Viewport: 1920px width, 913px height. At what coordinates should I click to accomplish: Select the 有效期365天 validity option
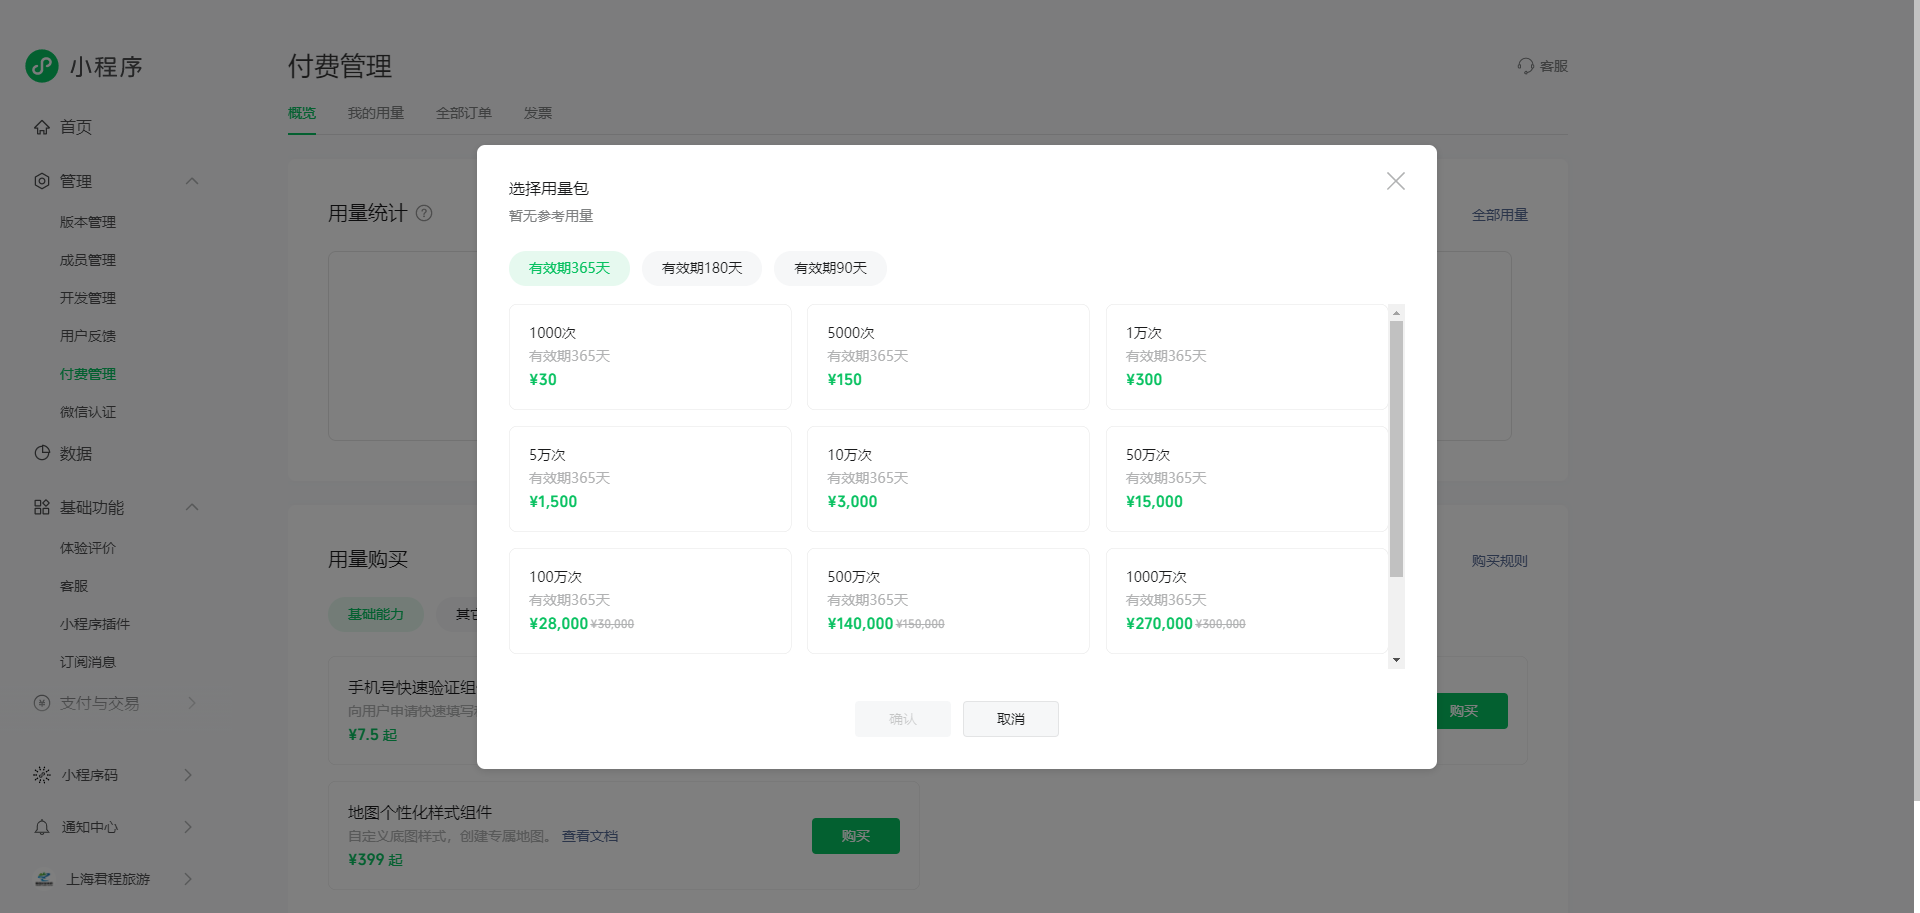coord(569,268)
